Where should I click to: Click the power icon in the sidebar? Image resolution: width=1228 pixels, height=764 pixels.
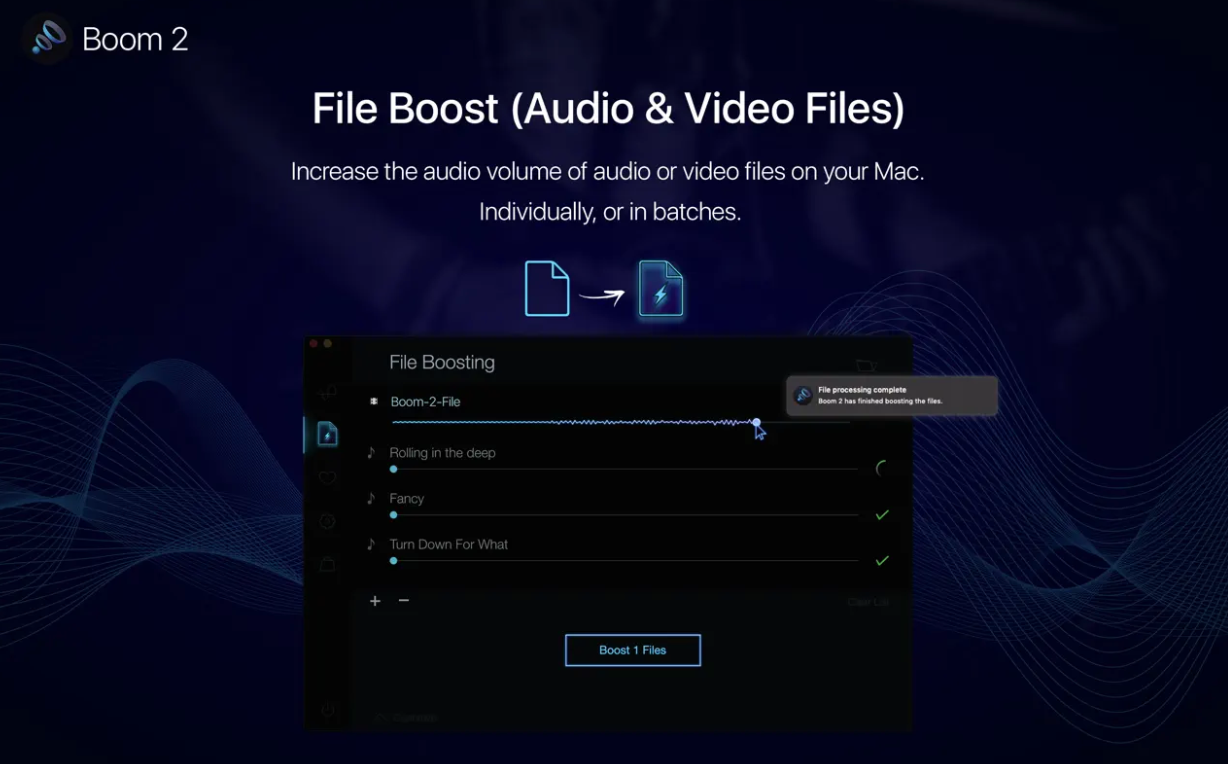(328, 710)
